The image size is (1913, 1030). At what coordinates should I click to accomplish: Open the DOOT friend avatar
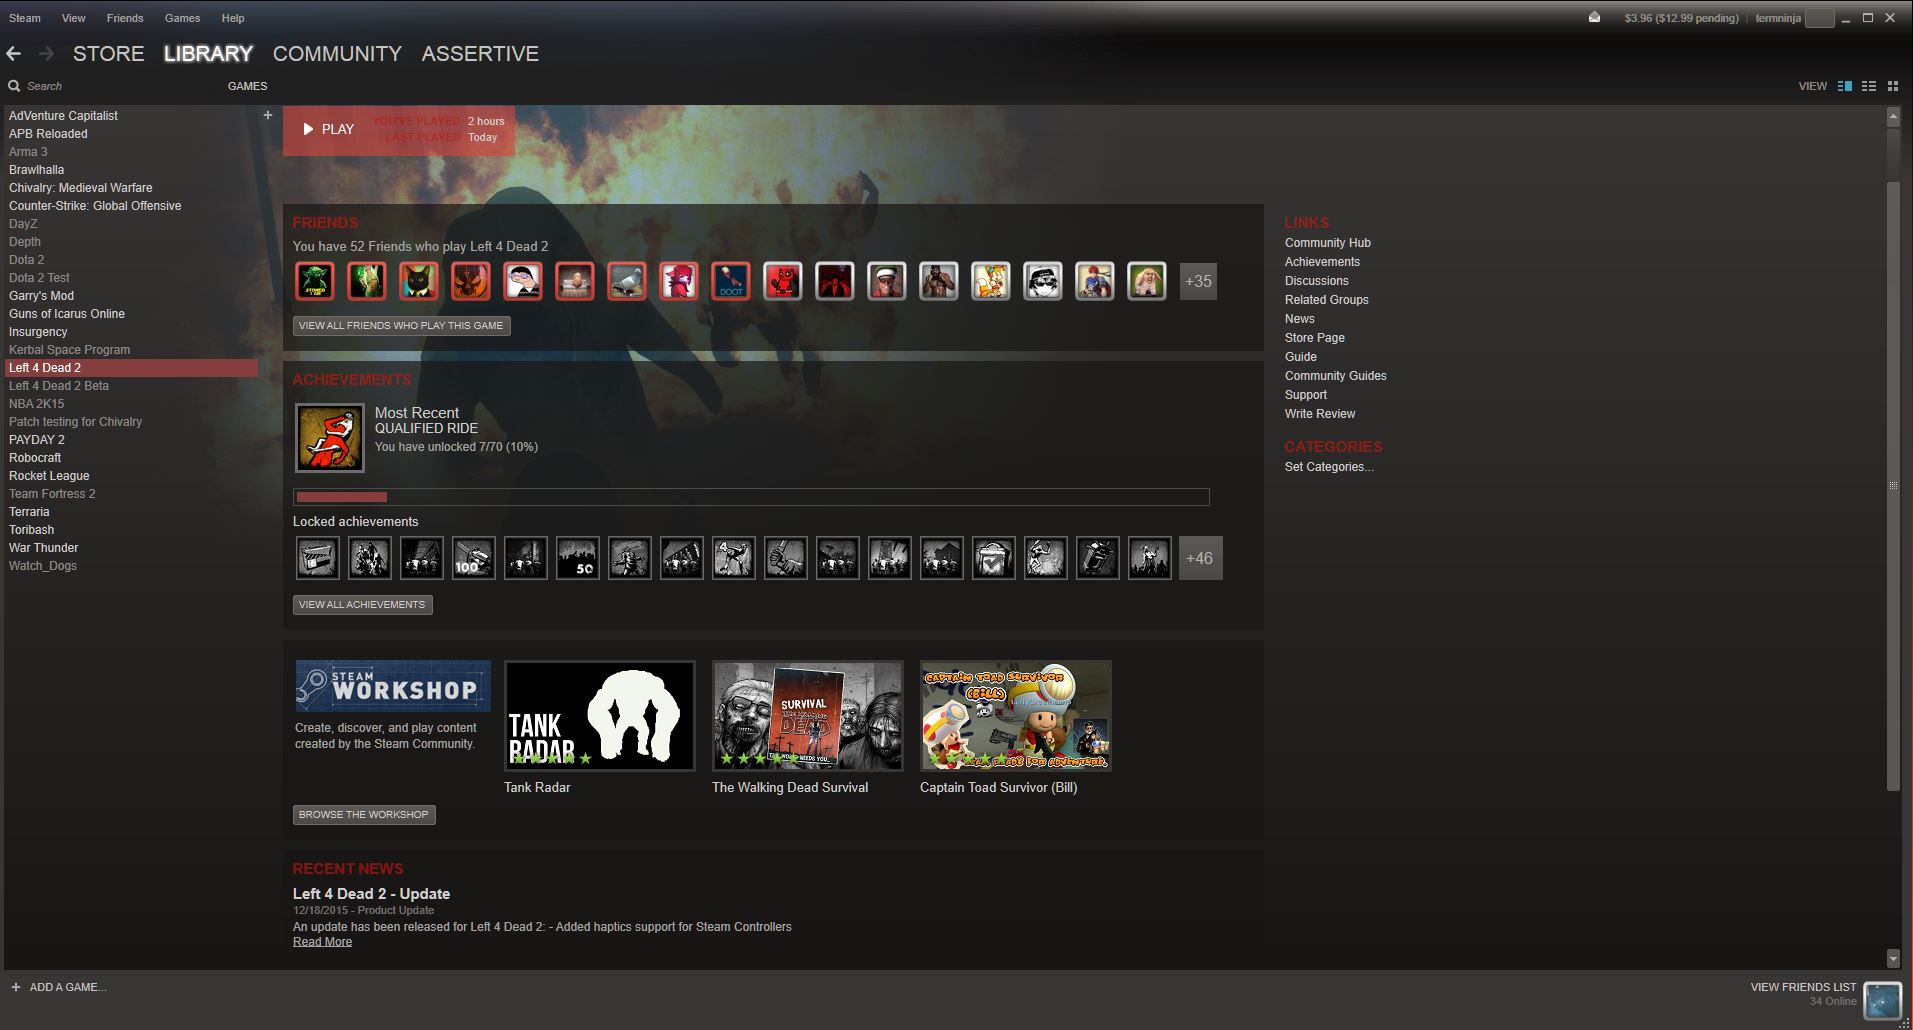[731, 281]
